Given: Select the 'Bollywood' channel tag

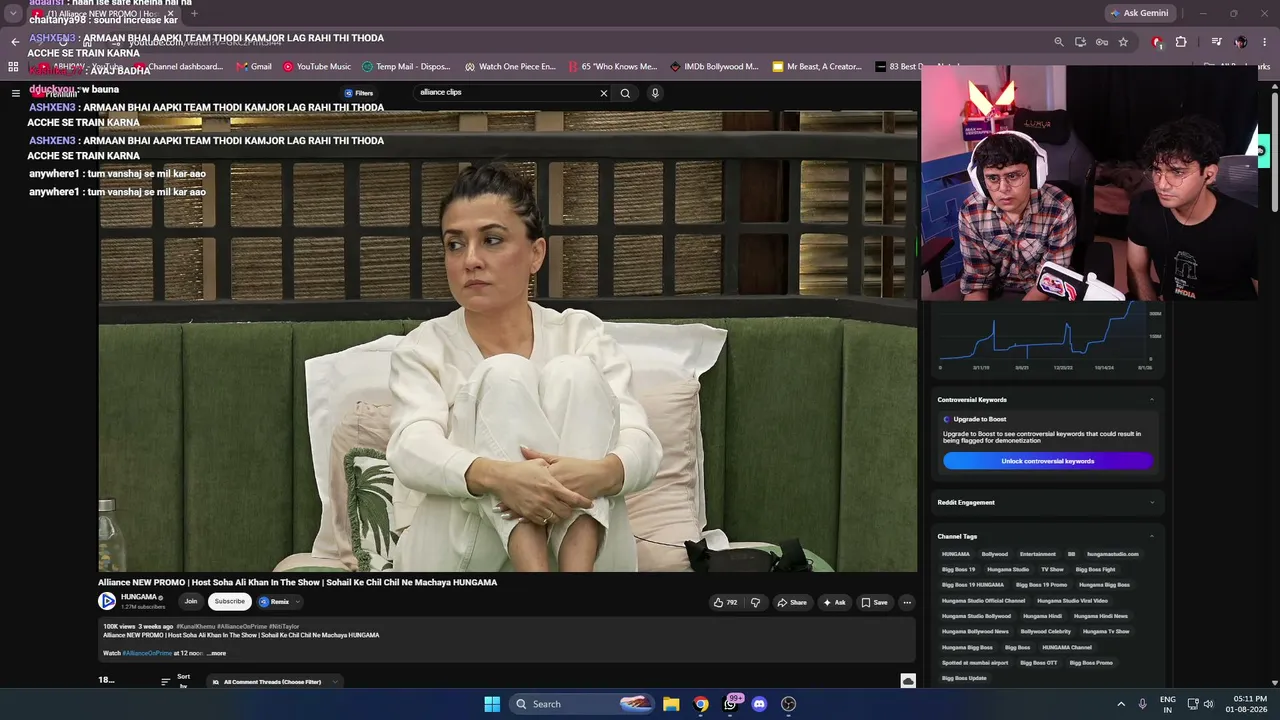Looking at the screenshot, I should (x=995, y=554).
